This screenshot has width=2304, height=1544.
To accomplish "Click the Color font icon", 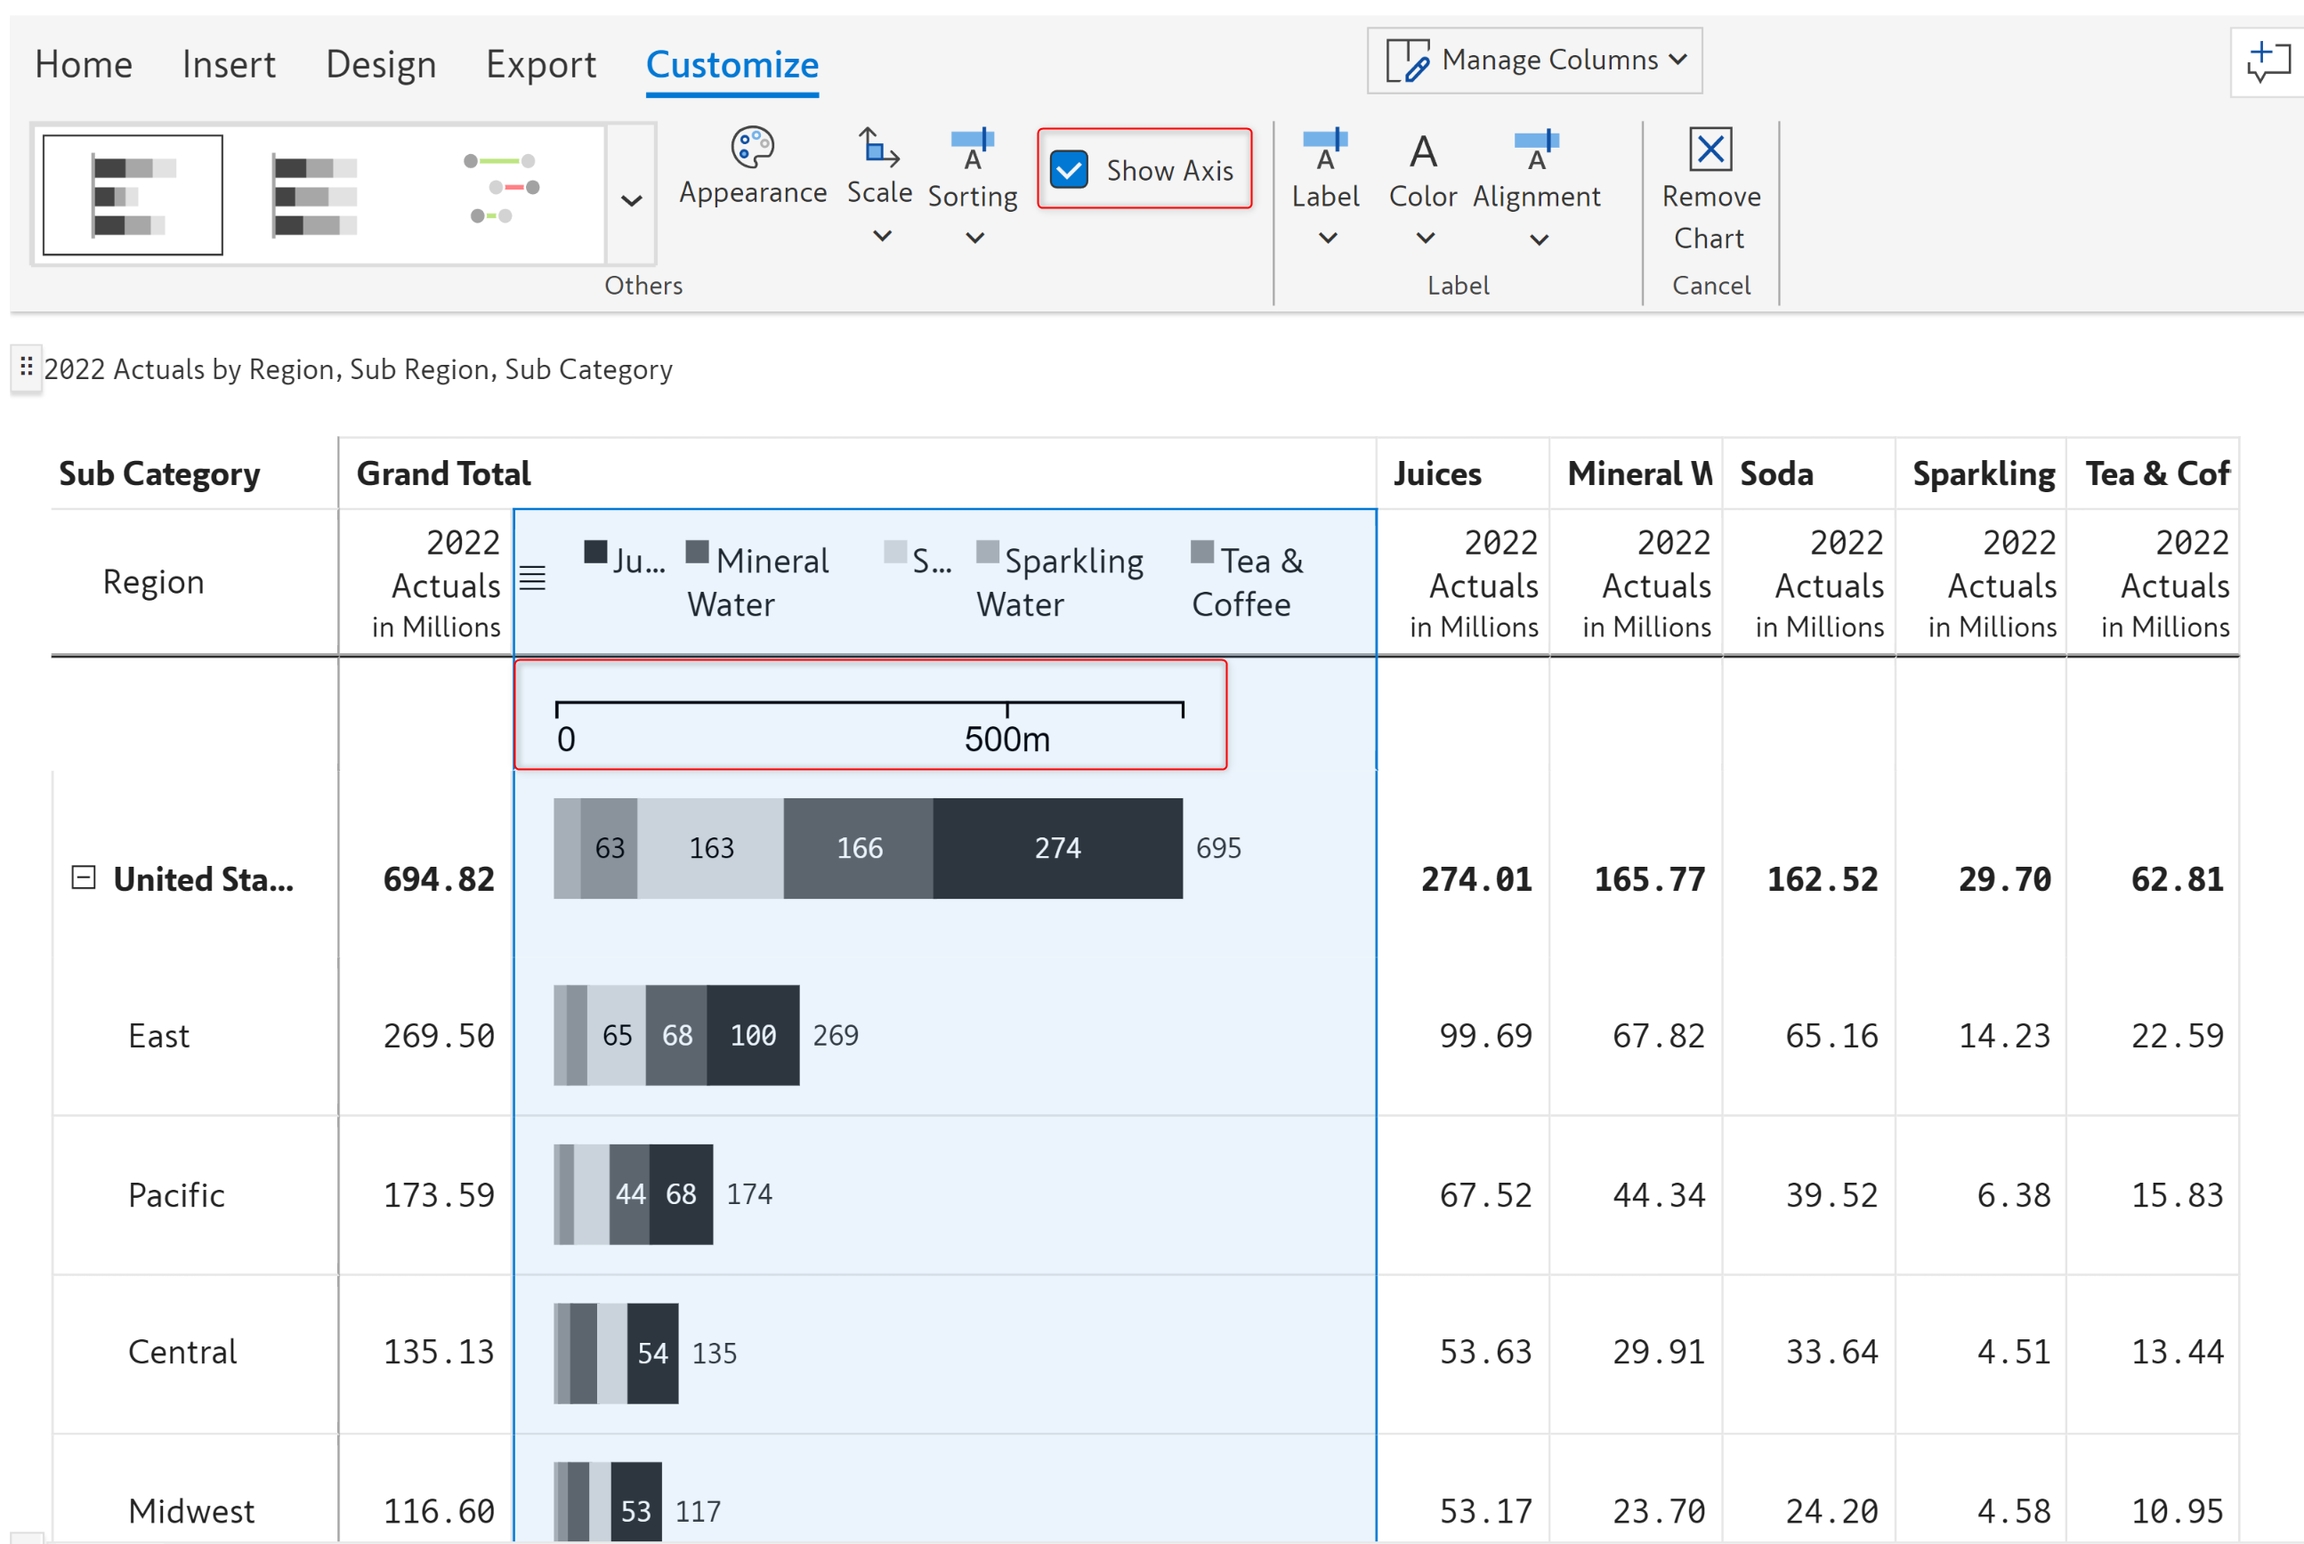I will pyautogui.click(x=1422, y=152).
